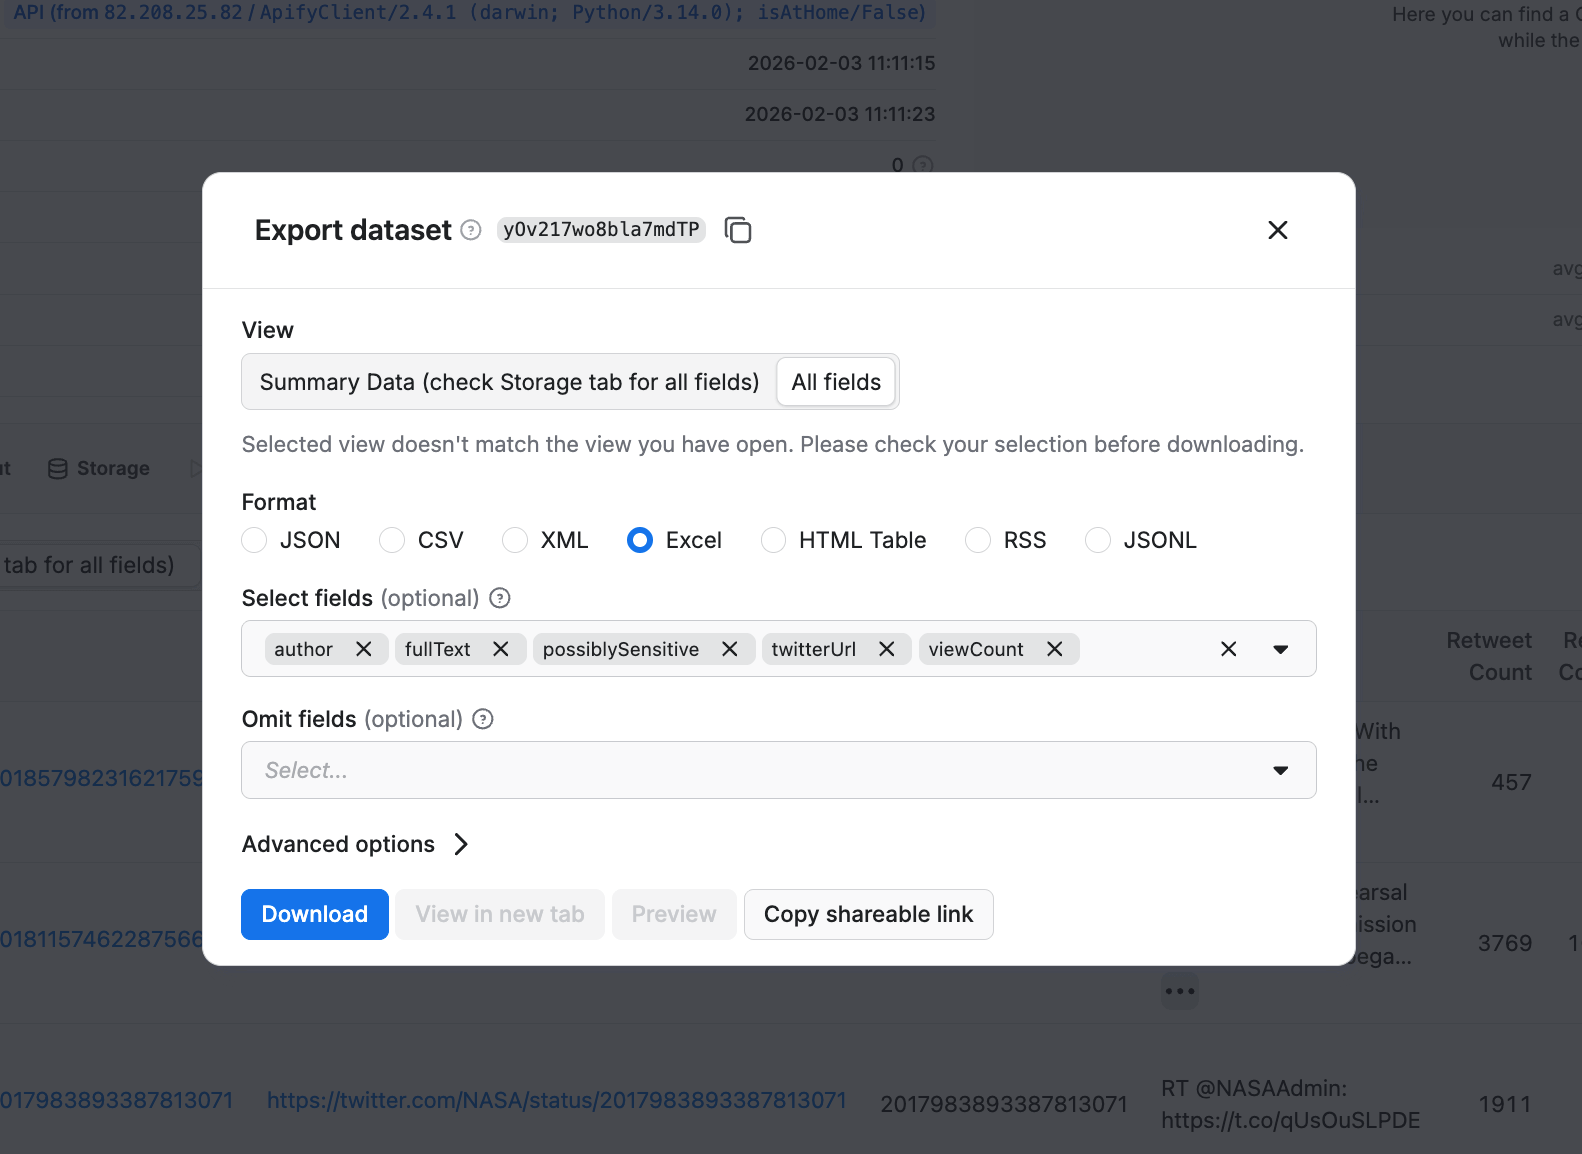1582x1154 pixels.
Task: Remove the author field tag
Action: point(364,649)
